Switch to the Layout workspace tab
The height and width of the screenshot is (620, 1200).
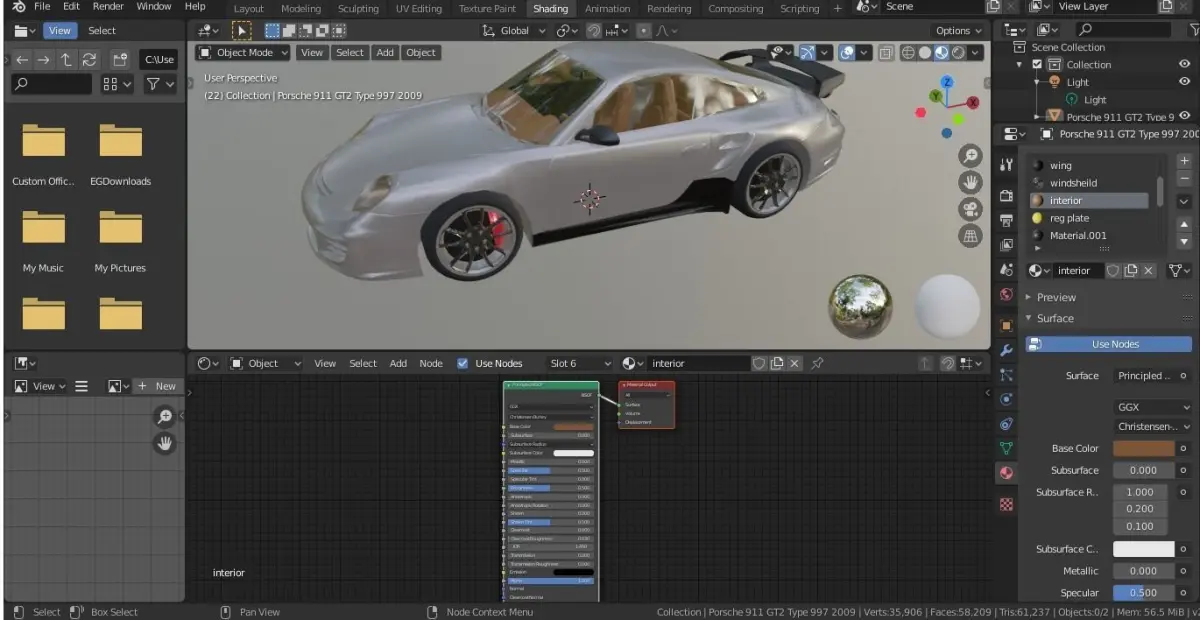coord(248,9)
